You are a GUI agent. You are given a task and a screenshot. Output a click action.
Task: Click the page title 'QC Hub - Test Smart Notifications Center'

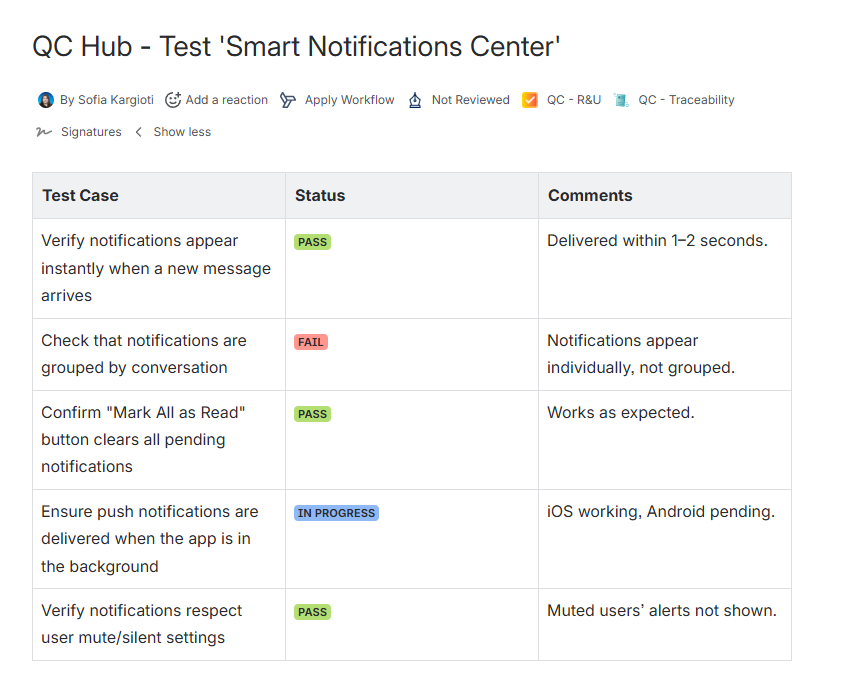[296, 46]
